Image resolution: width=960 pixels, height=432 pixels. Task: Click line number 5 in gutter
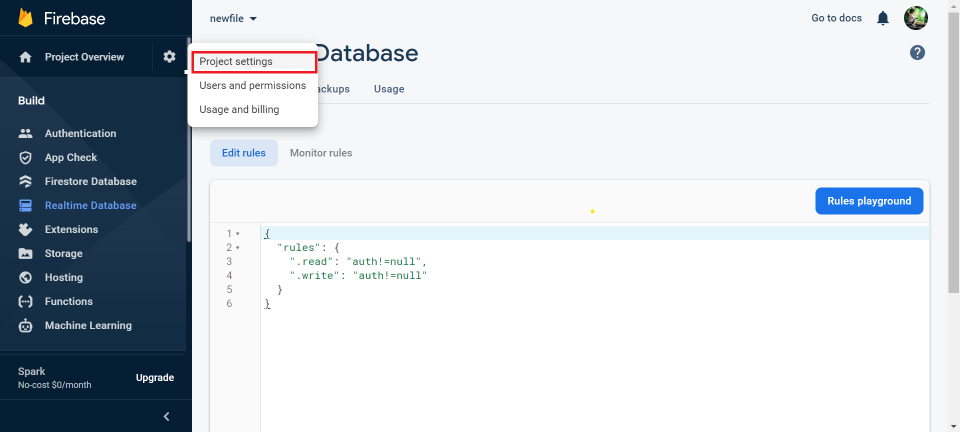229,289
